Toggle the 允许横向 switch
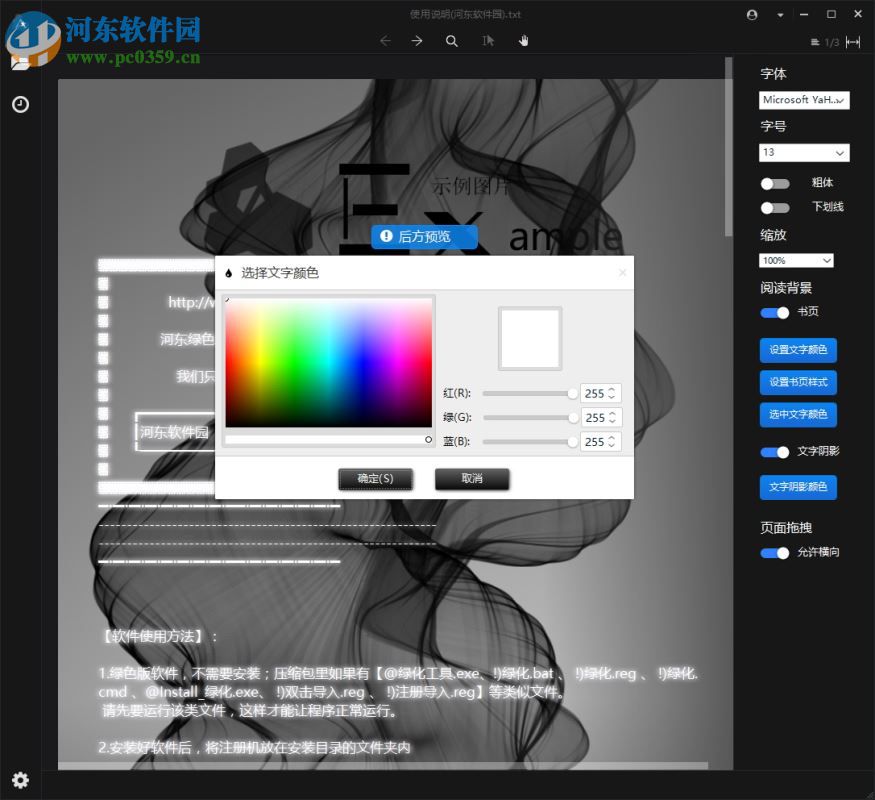The width and height of the screenshot is (875, 800). tap(775, 553)
